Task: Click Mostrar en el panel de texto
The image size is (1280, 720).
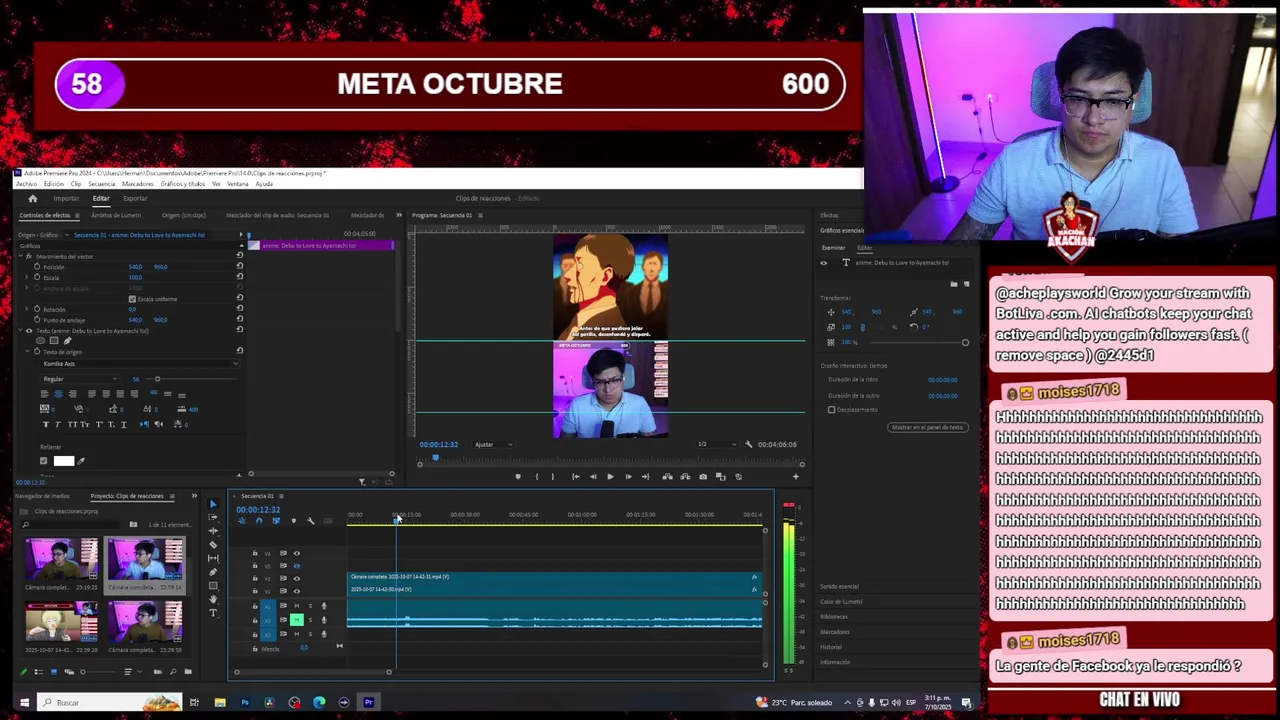Action: (x=927, y=428)
